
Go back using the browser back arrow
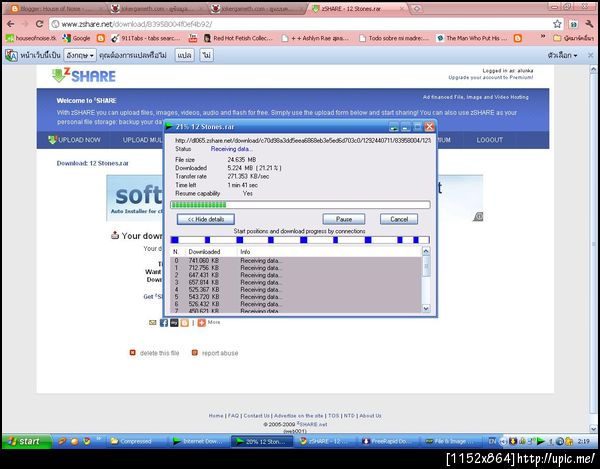11,24
